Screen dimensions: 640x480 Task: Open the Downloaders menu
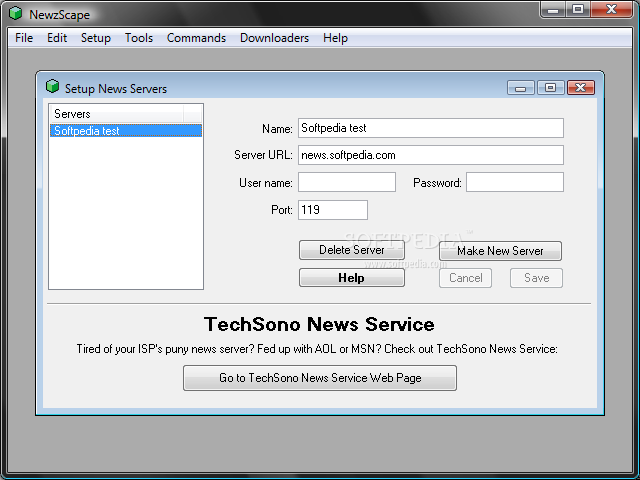(274, 38)
